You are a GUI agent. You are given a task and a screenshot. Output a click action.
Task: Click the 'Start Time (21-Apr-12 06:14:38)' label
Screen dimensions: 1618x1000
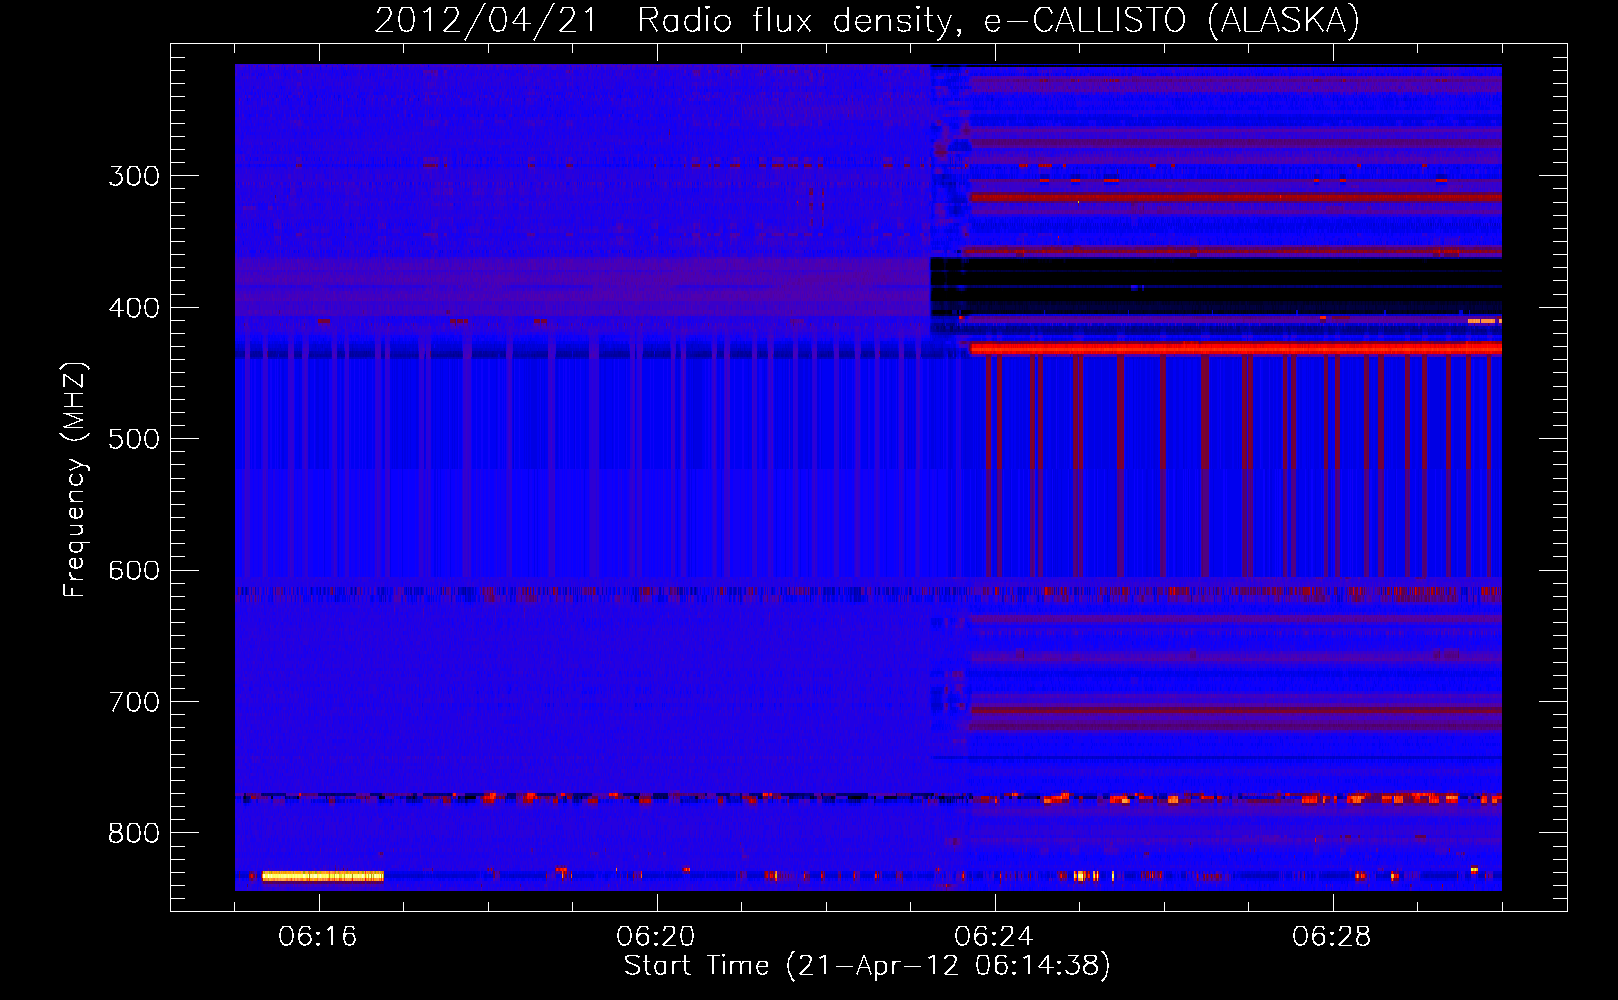[x=867, y=966]
